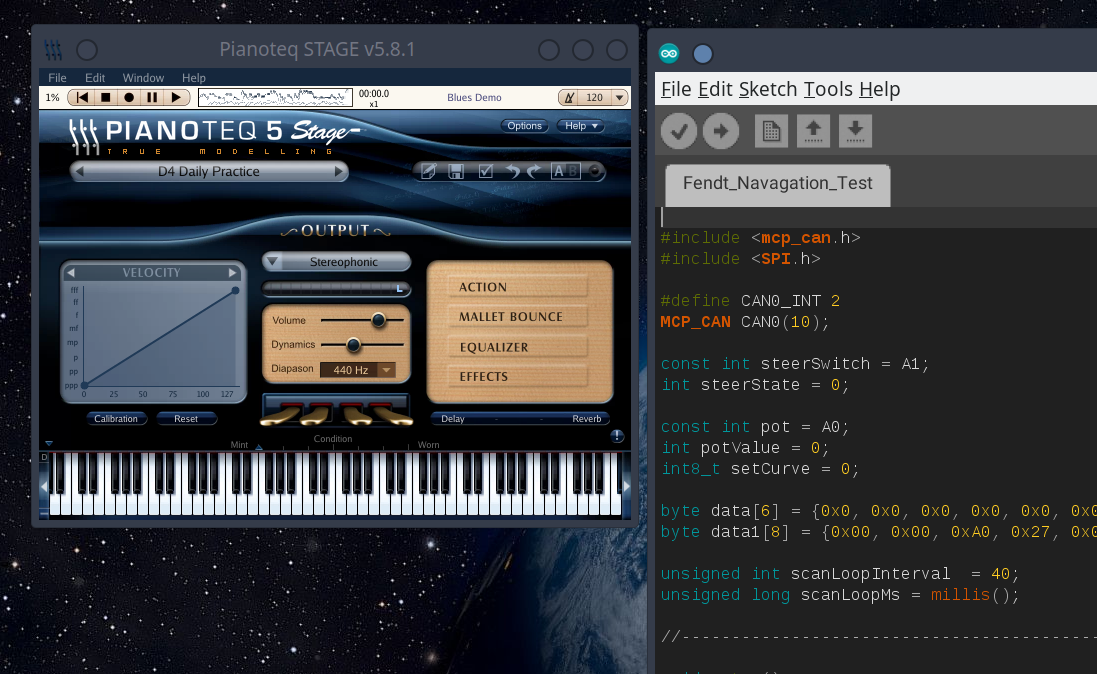Click the Condition slider marker near Mint
The height and width of the screenshot is (674, 1097).
click(259, 447)
